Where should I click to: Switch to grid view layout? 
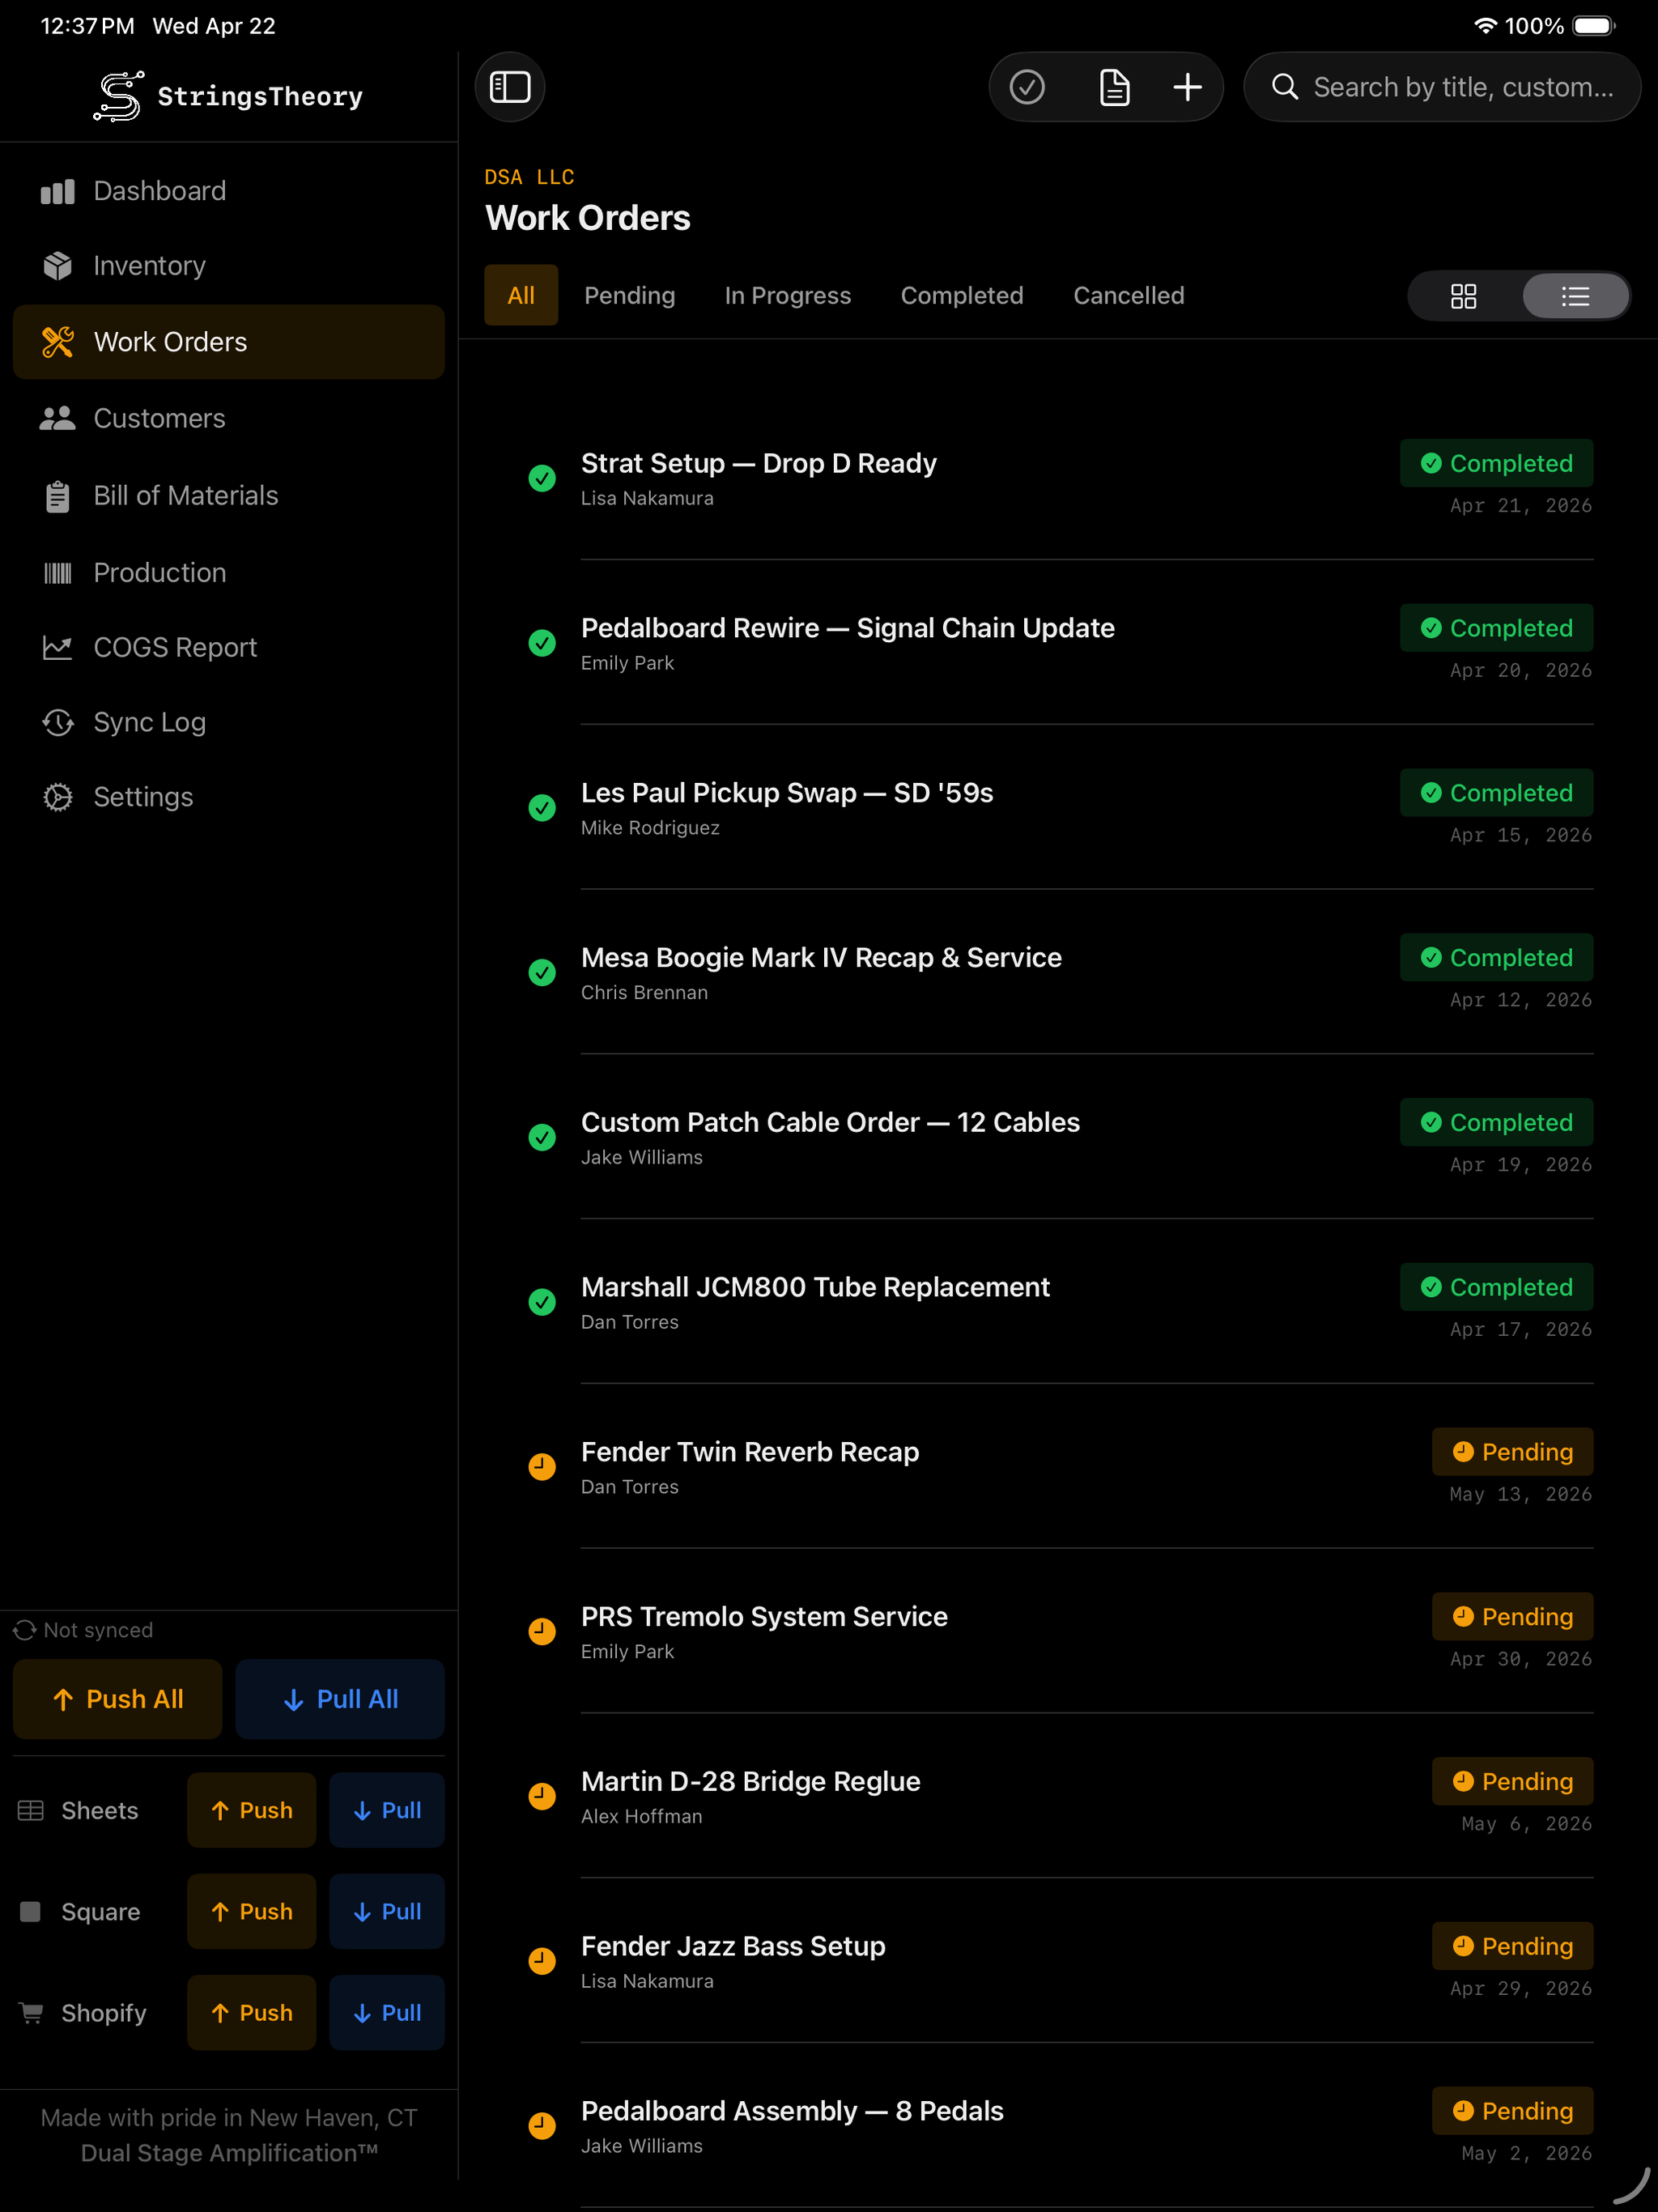tap(1464, 295)
